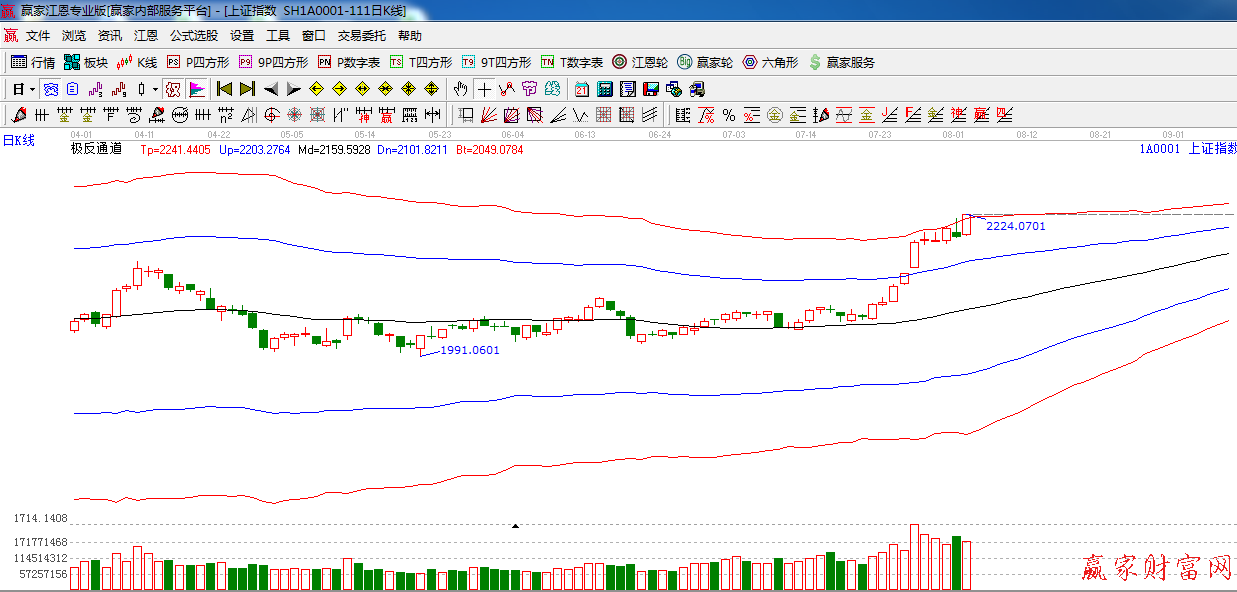Select the hand pan tool
Image resolution: width=1237 pixels, height=592 pixels.
(x=460, y=89)
